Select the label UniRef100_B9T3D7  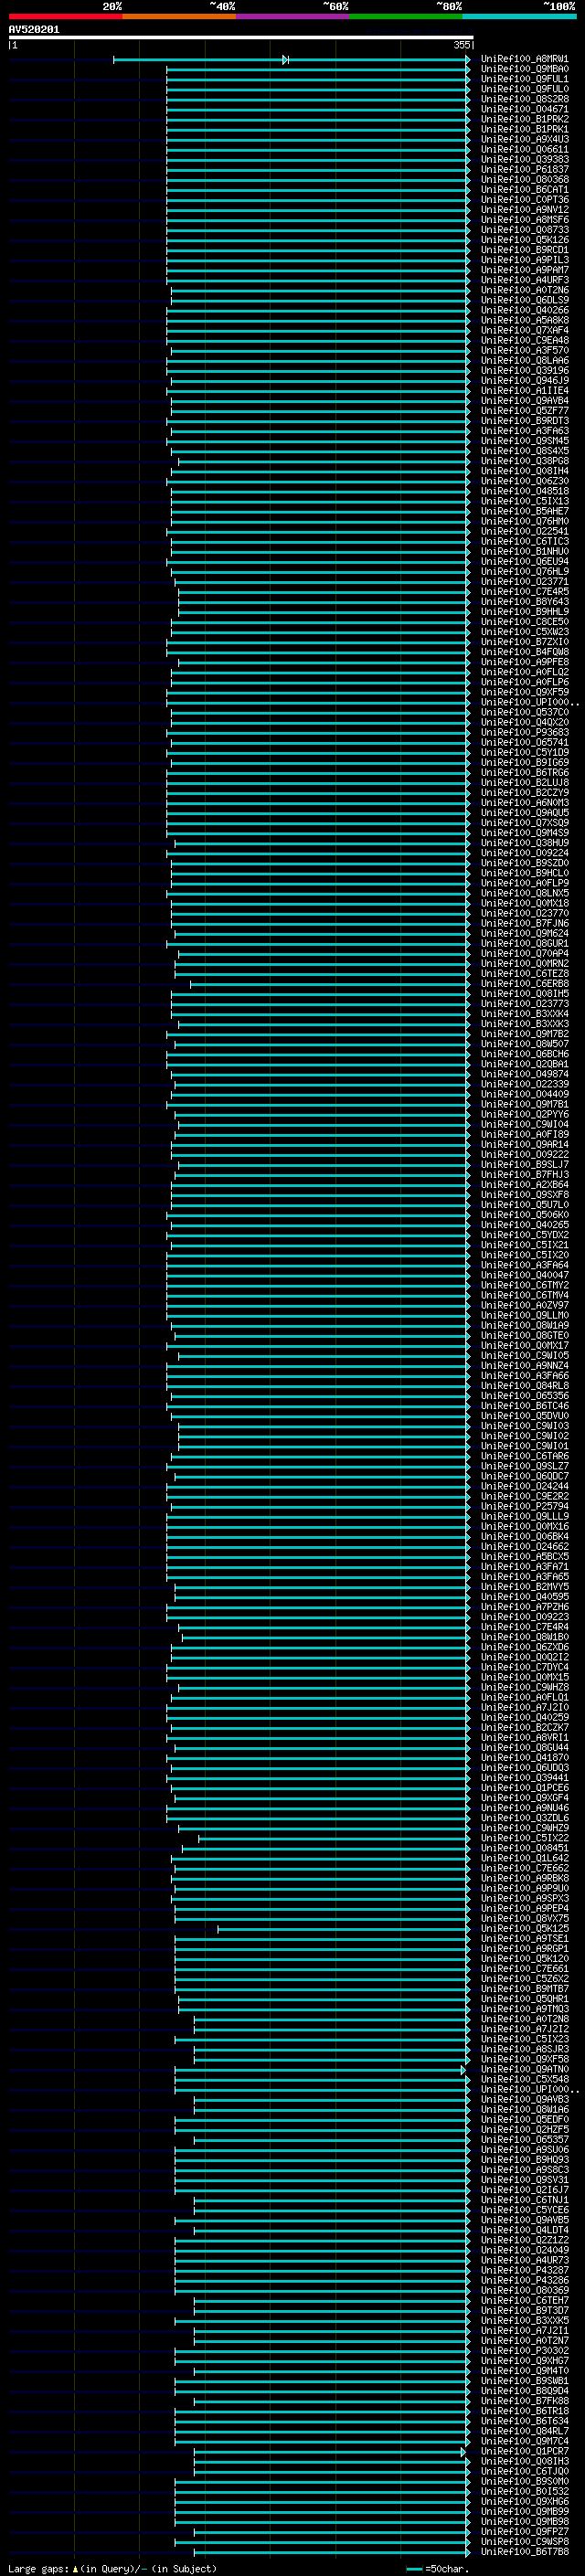[x=524, y=2310]
